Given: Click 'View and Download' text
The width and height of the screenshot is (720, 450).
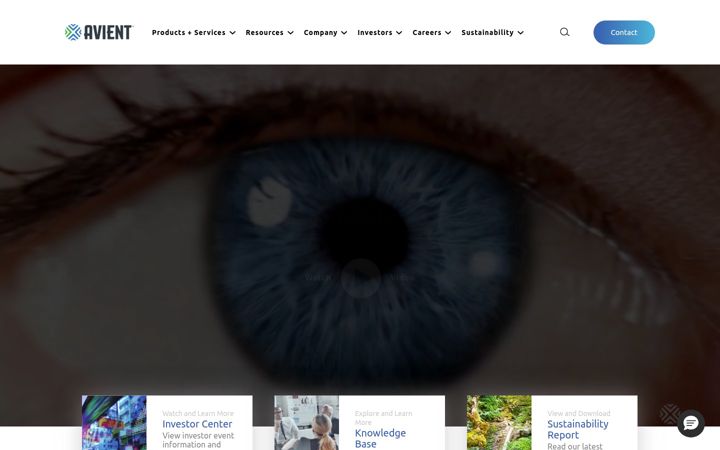Looking at the screenshot, I should click(x=579, y=413).
